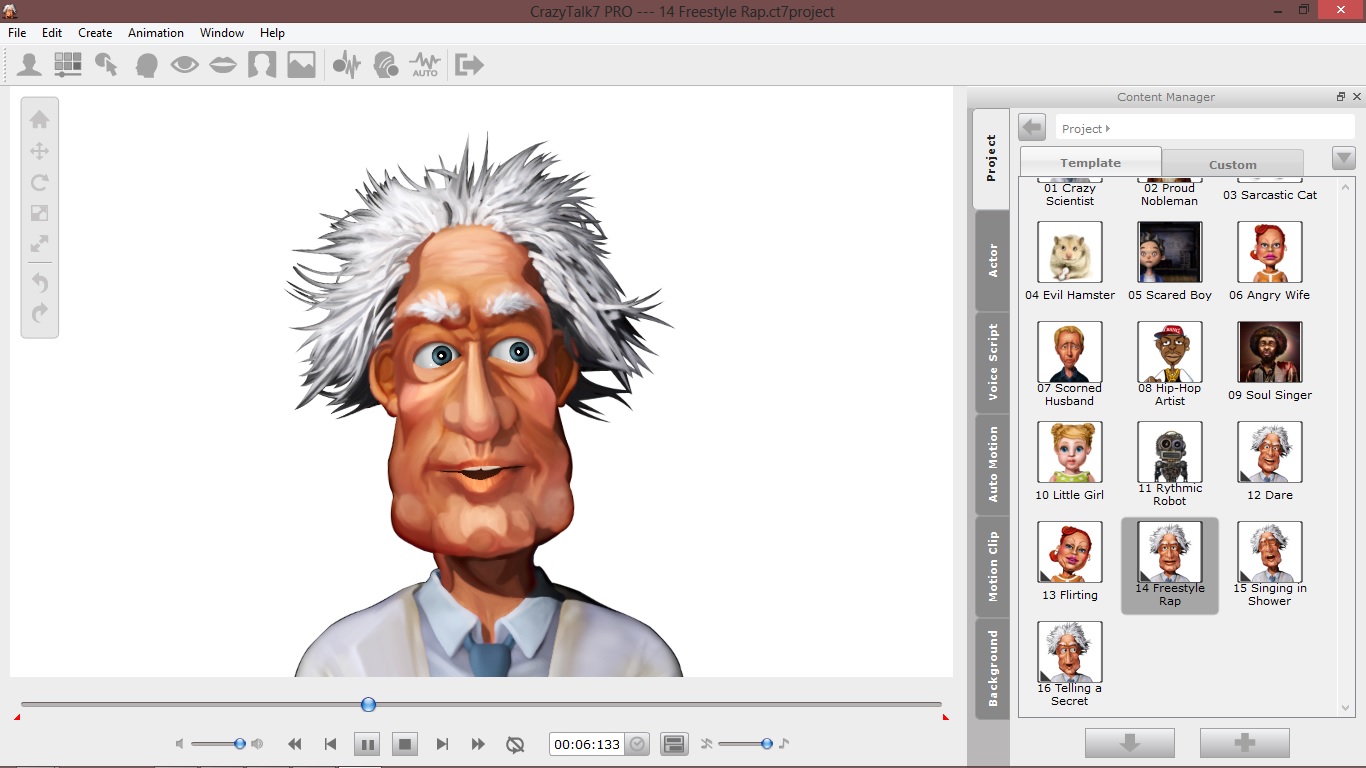Pause the animation playback
This screenshot has width=1366, height=768.
[x=367, y=744]
